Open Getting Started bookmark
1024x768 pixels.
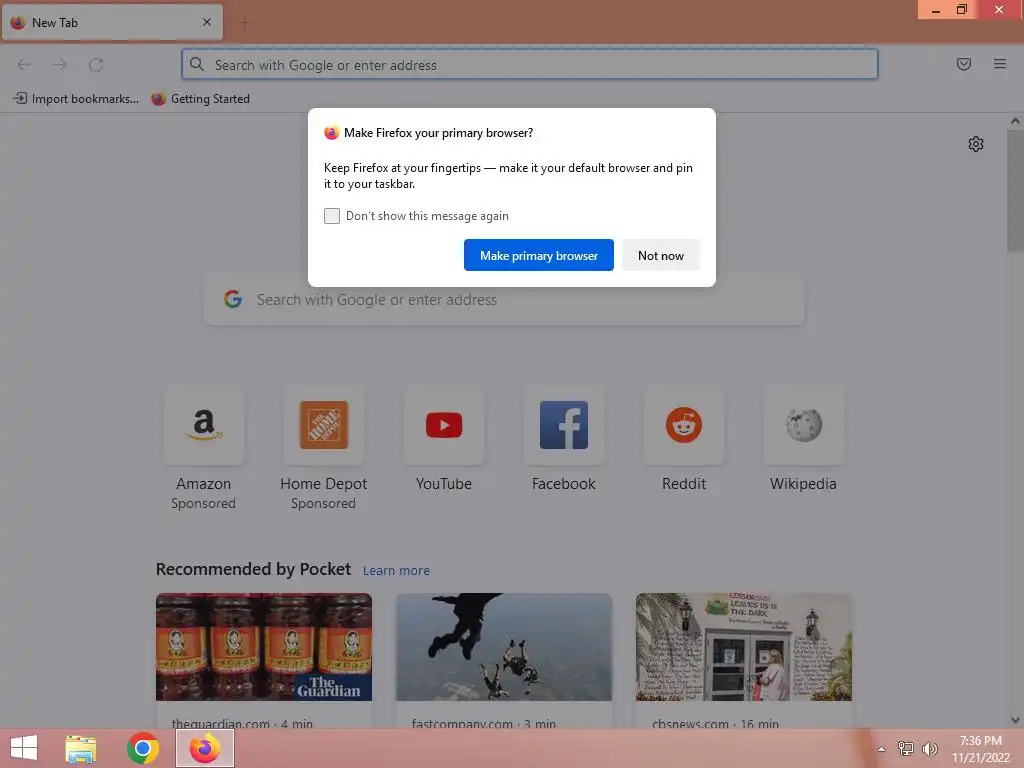point(200,99)
